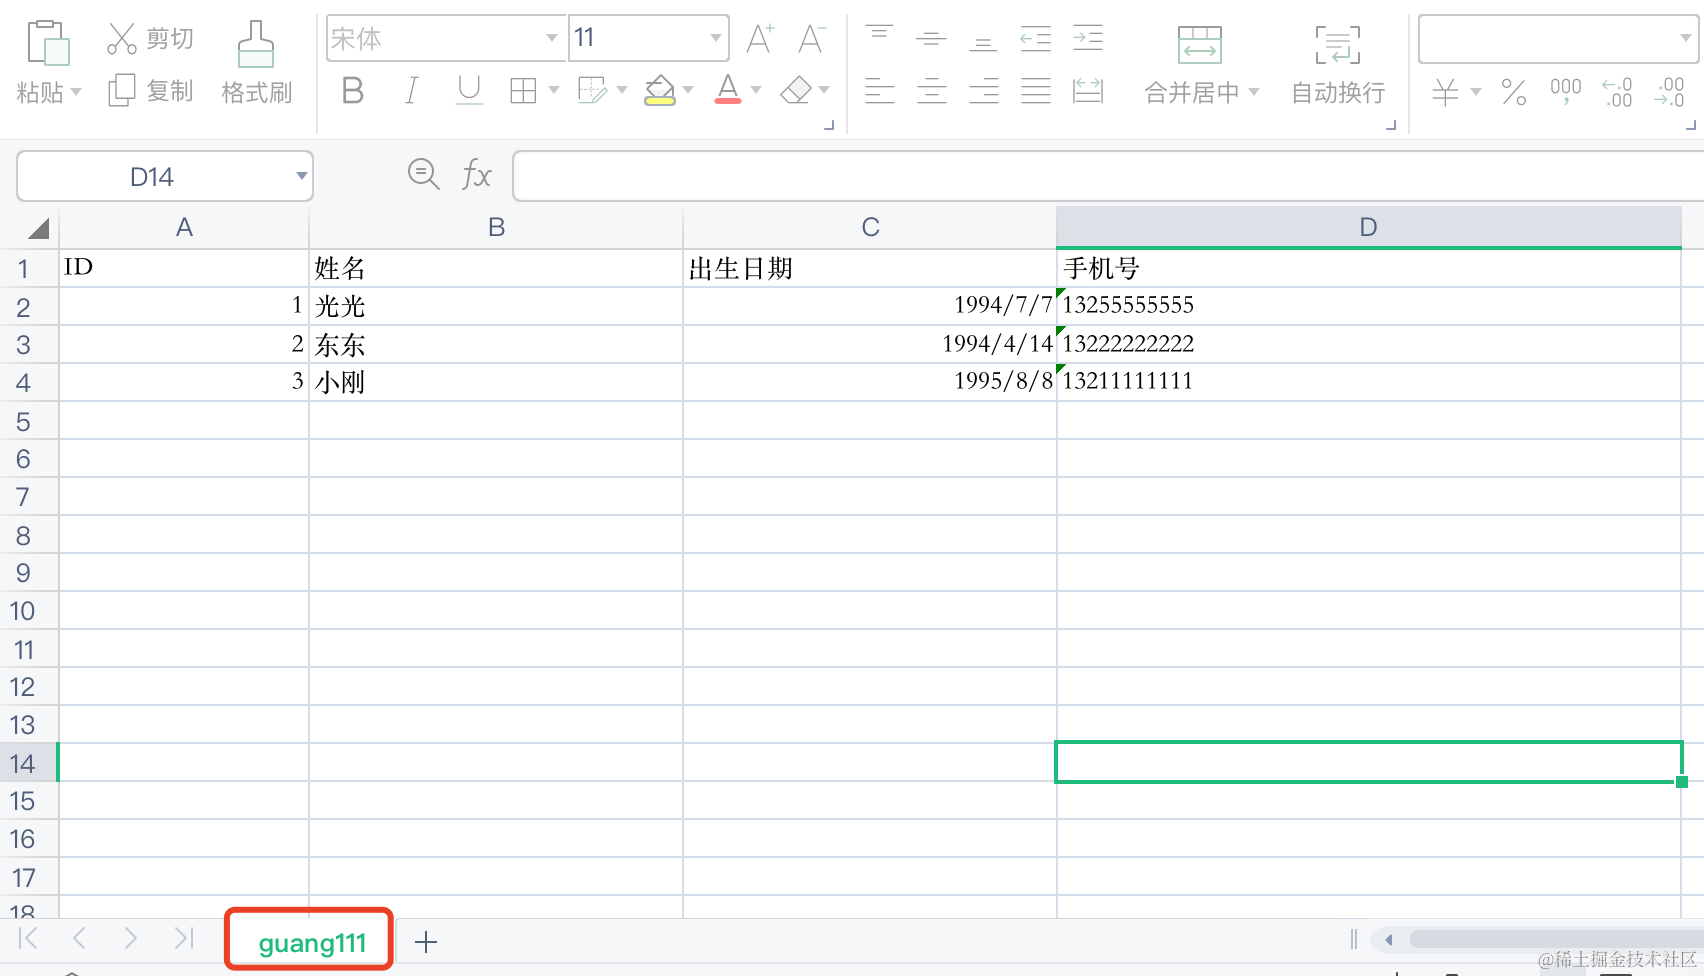The image size is (1704, 976).
Task: Switch to the guang111 sheet tab
Action: pos(311,942)
